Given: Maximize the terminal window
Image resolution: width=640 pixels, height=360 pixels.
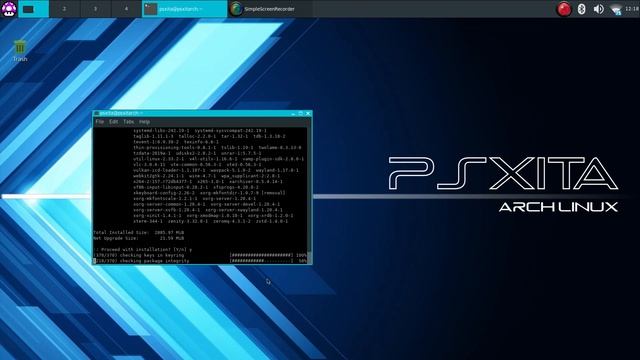Looking at the screenshot, I should [300, 113].
